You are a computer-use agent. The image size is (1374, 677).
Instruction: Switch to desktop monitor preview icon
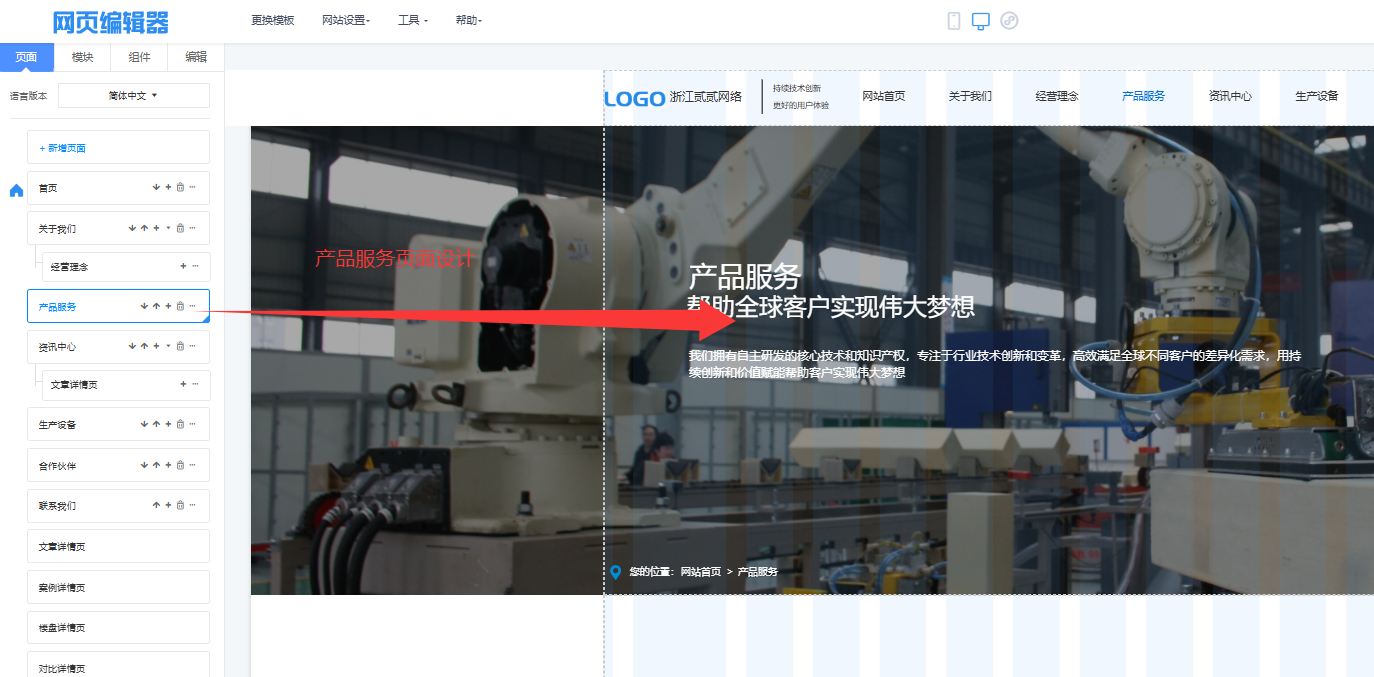[981, 20]
